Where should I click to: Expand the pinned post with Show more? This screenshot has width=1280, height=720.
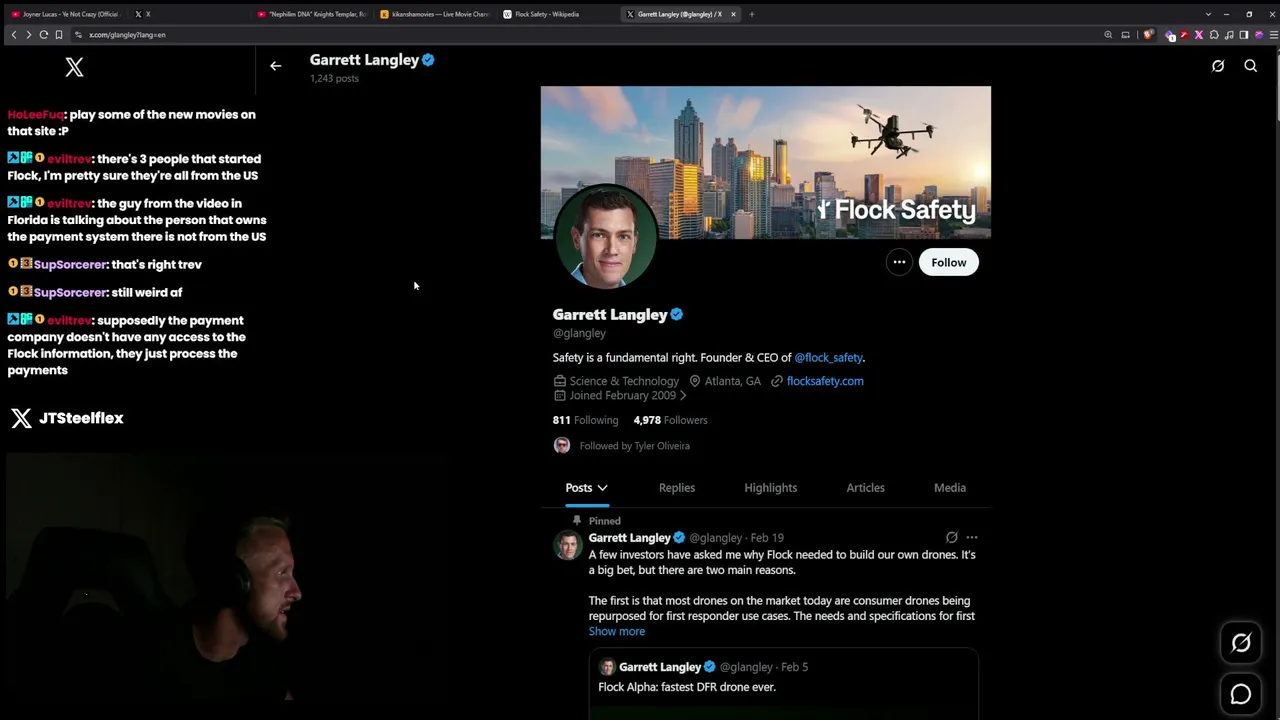[616, 632]
